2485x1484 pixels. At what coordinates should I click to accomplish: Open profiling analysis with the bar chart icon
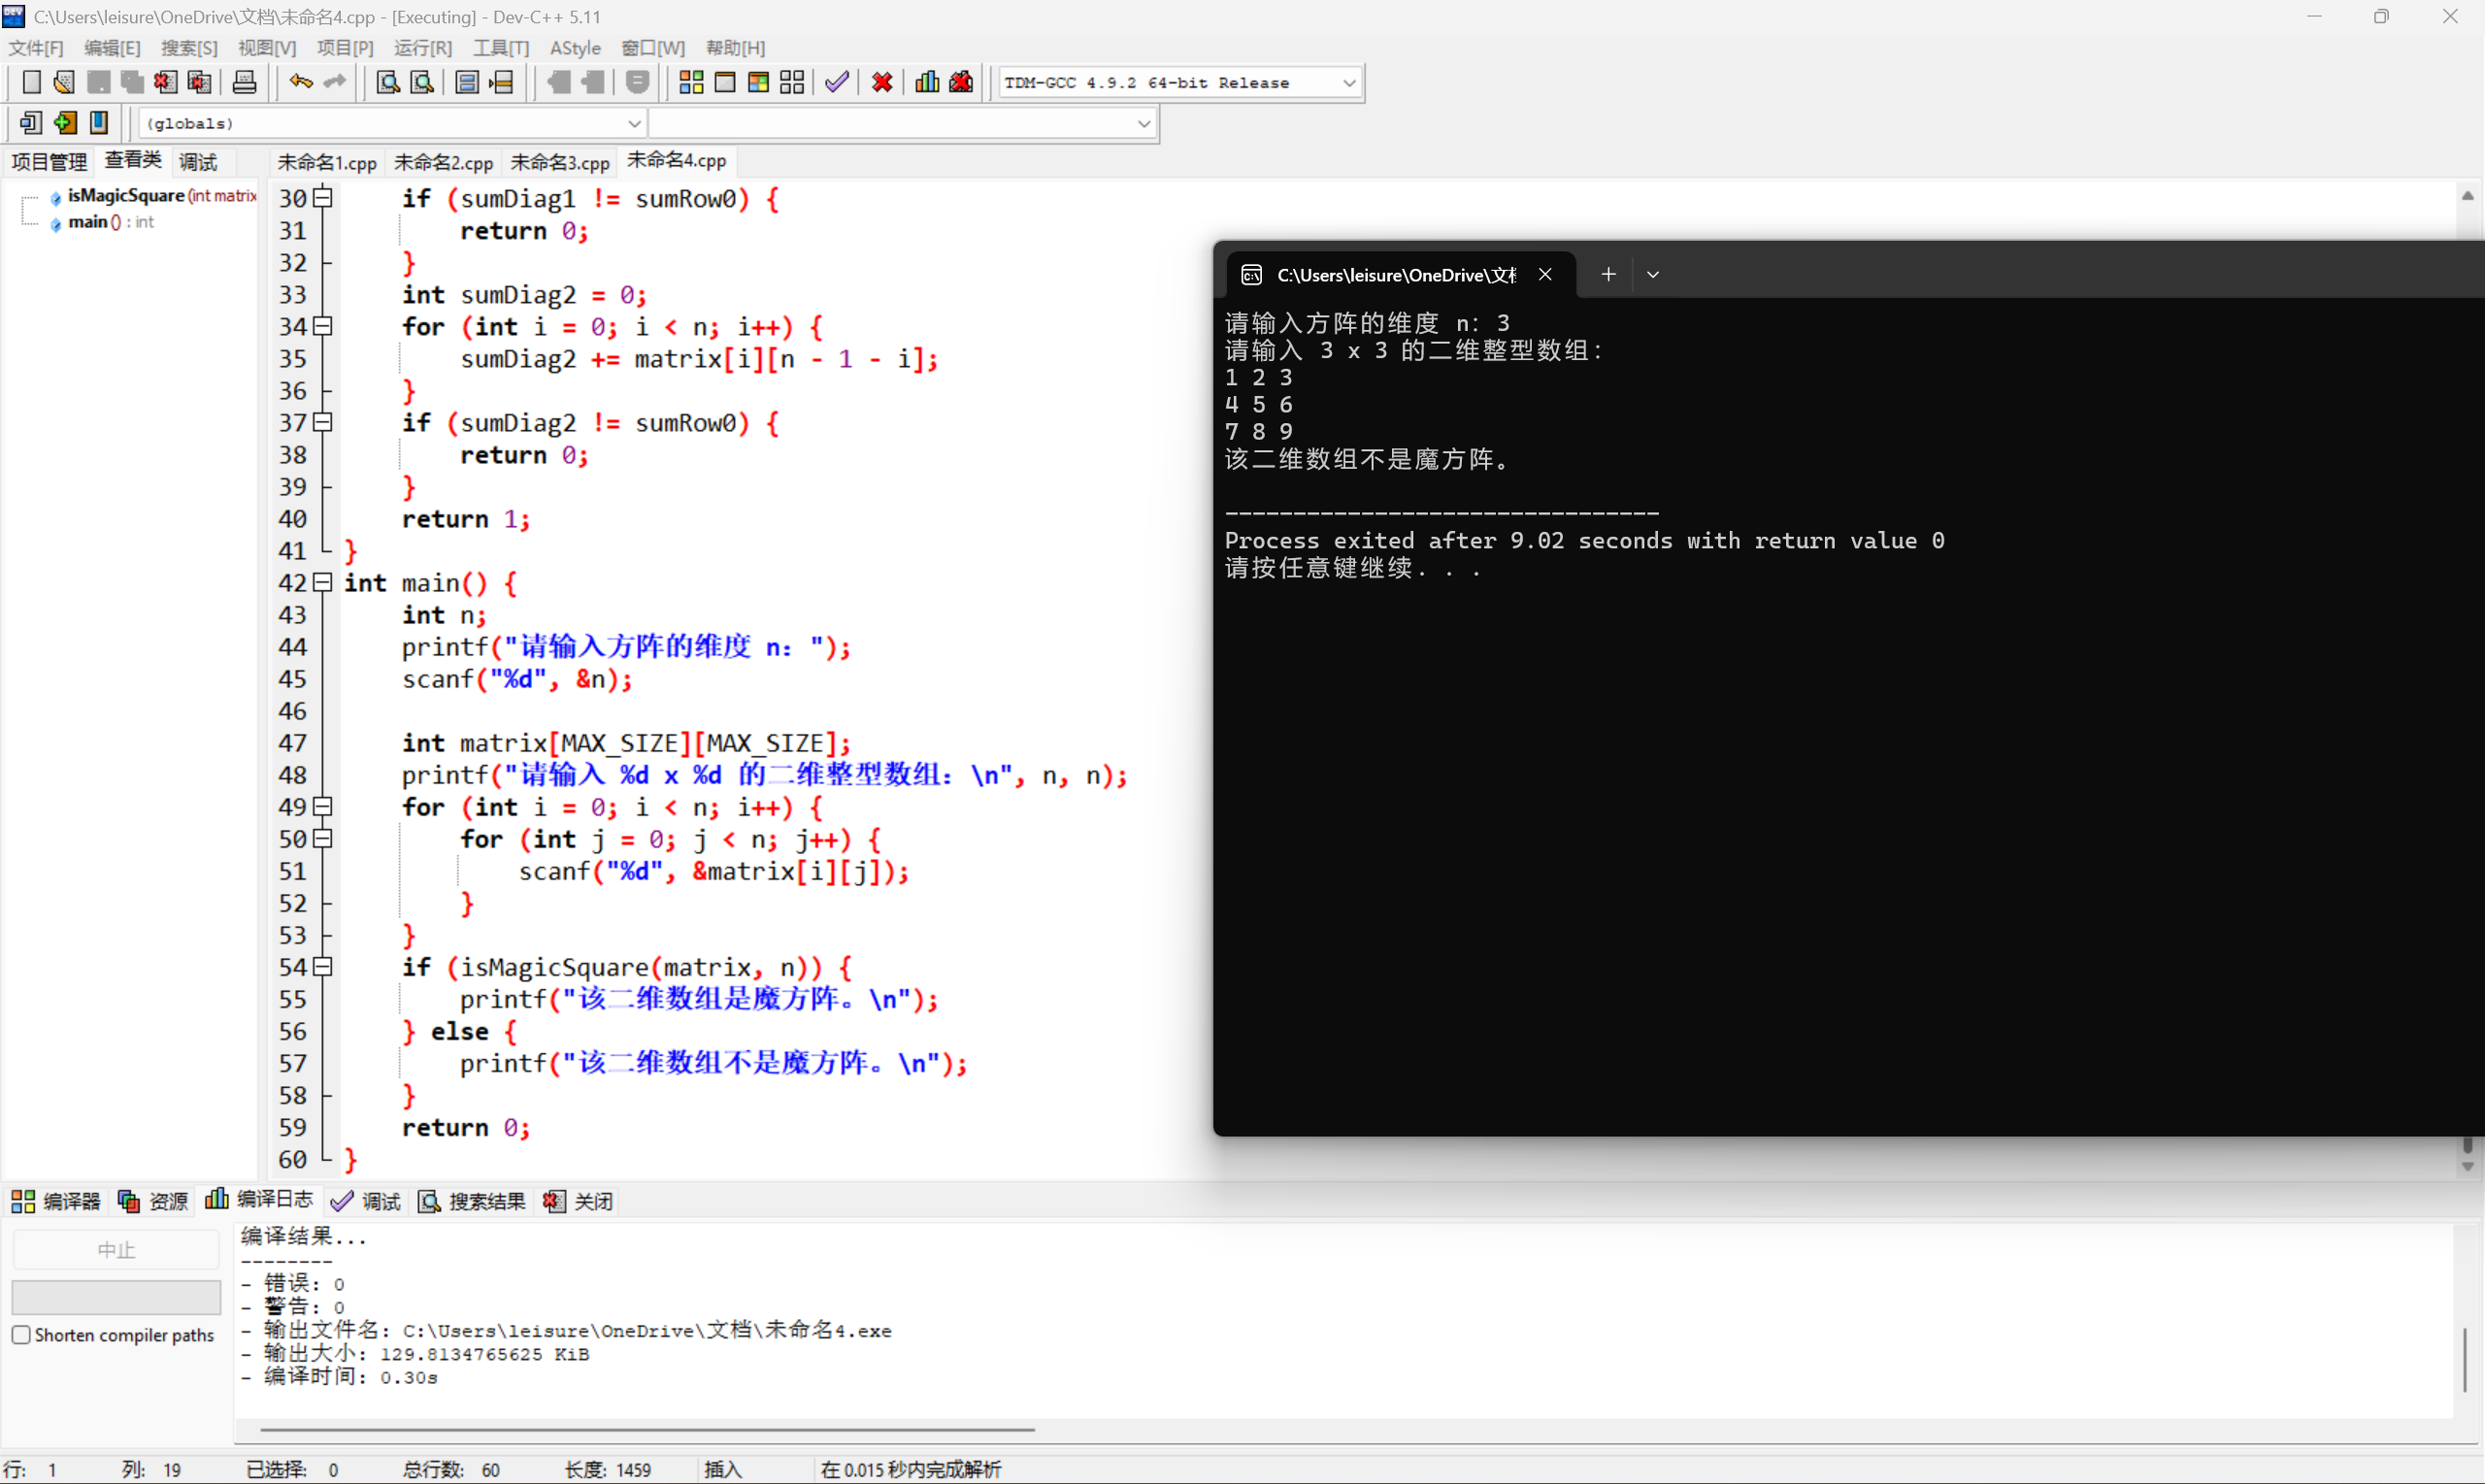point(926,82)
